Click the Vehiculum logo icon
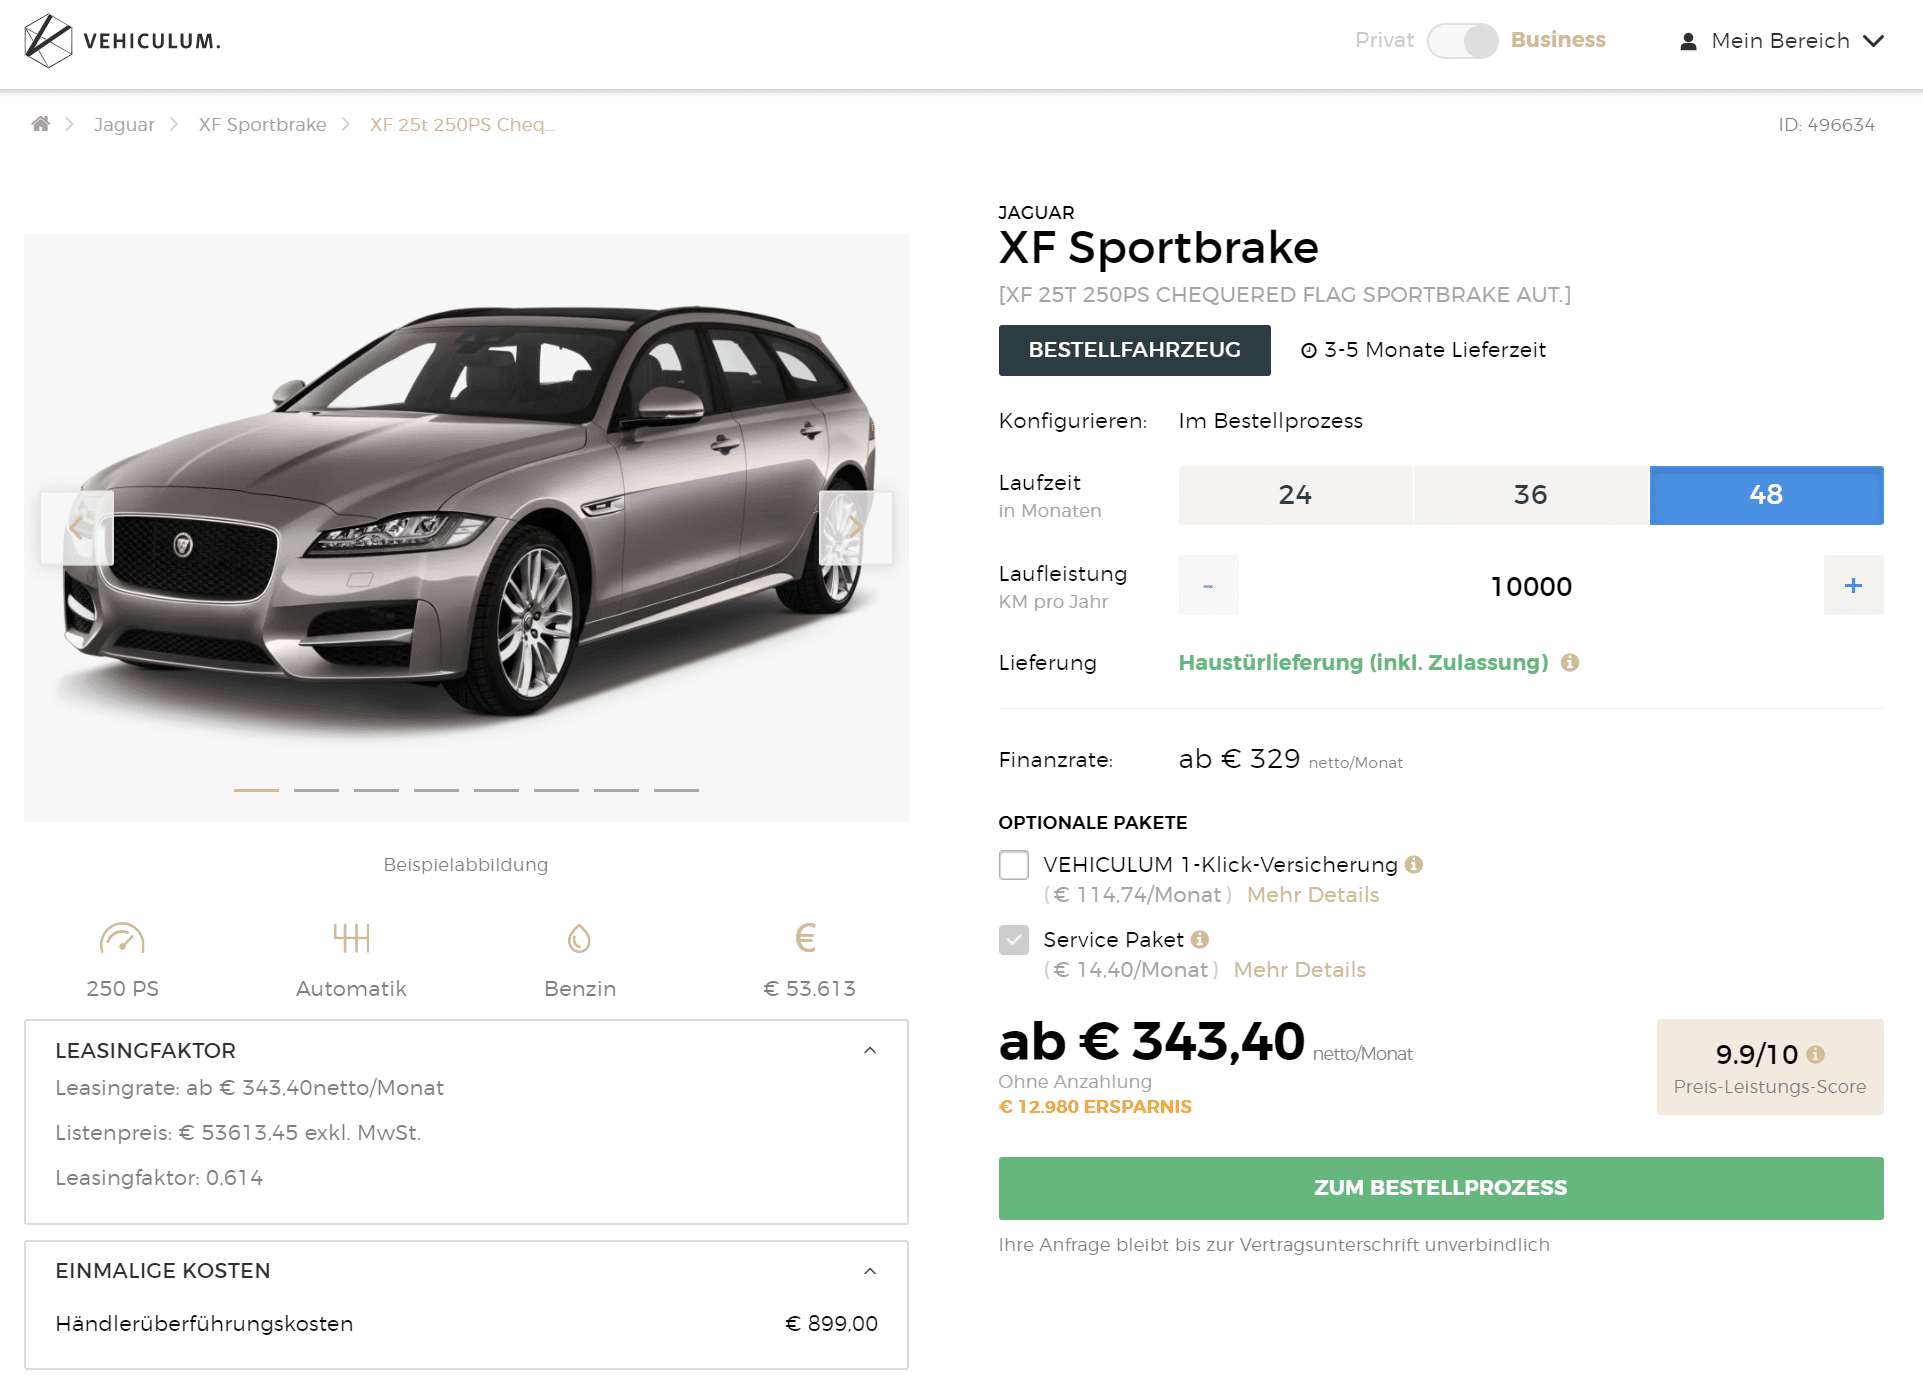The width and height of the screenshot is (1923, 1388). pyautogui.click(x=48, y=41)
